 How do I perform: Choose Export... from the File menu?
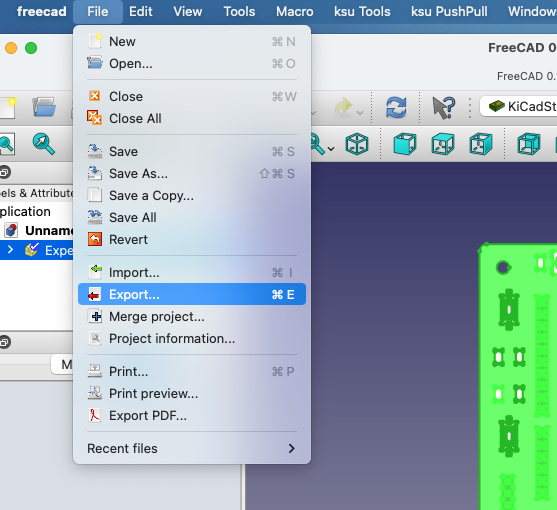point(192,294)
